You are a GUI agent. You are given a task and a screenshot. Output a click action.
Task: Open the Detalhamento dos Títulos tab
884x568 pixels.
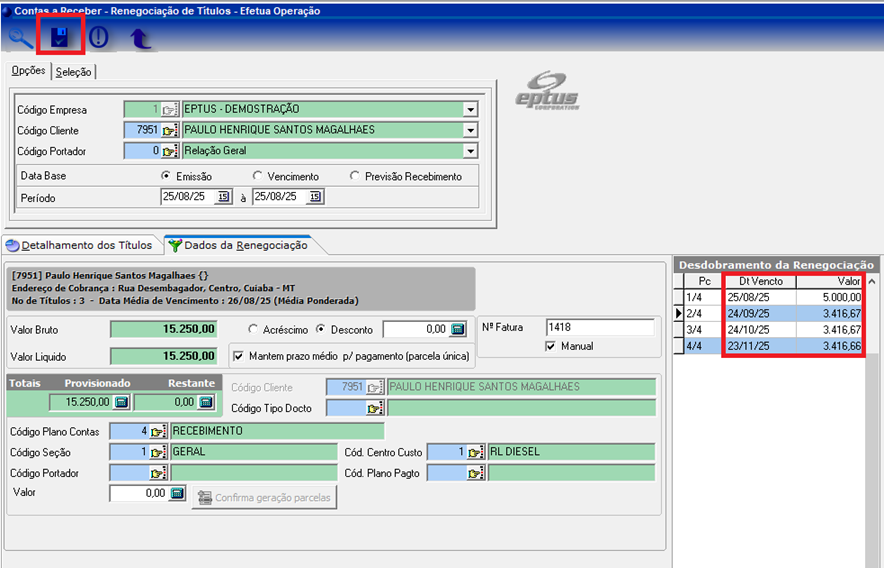point(80,245)
